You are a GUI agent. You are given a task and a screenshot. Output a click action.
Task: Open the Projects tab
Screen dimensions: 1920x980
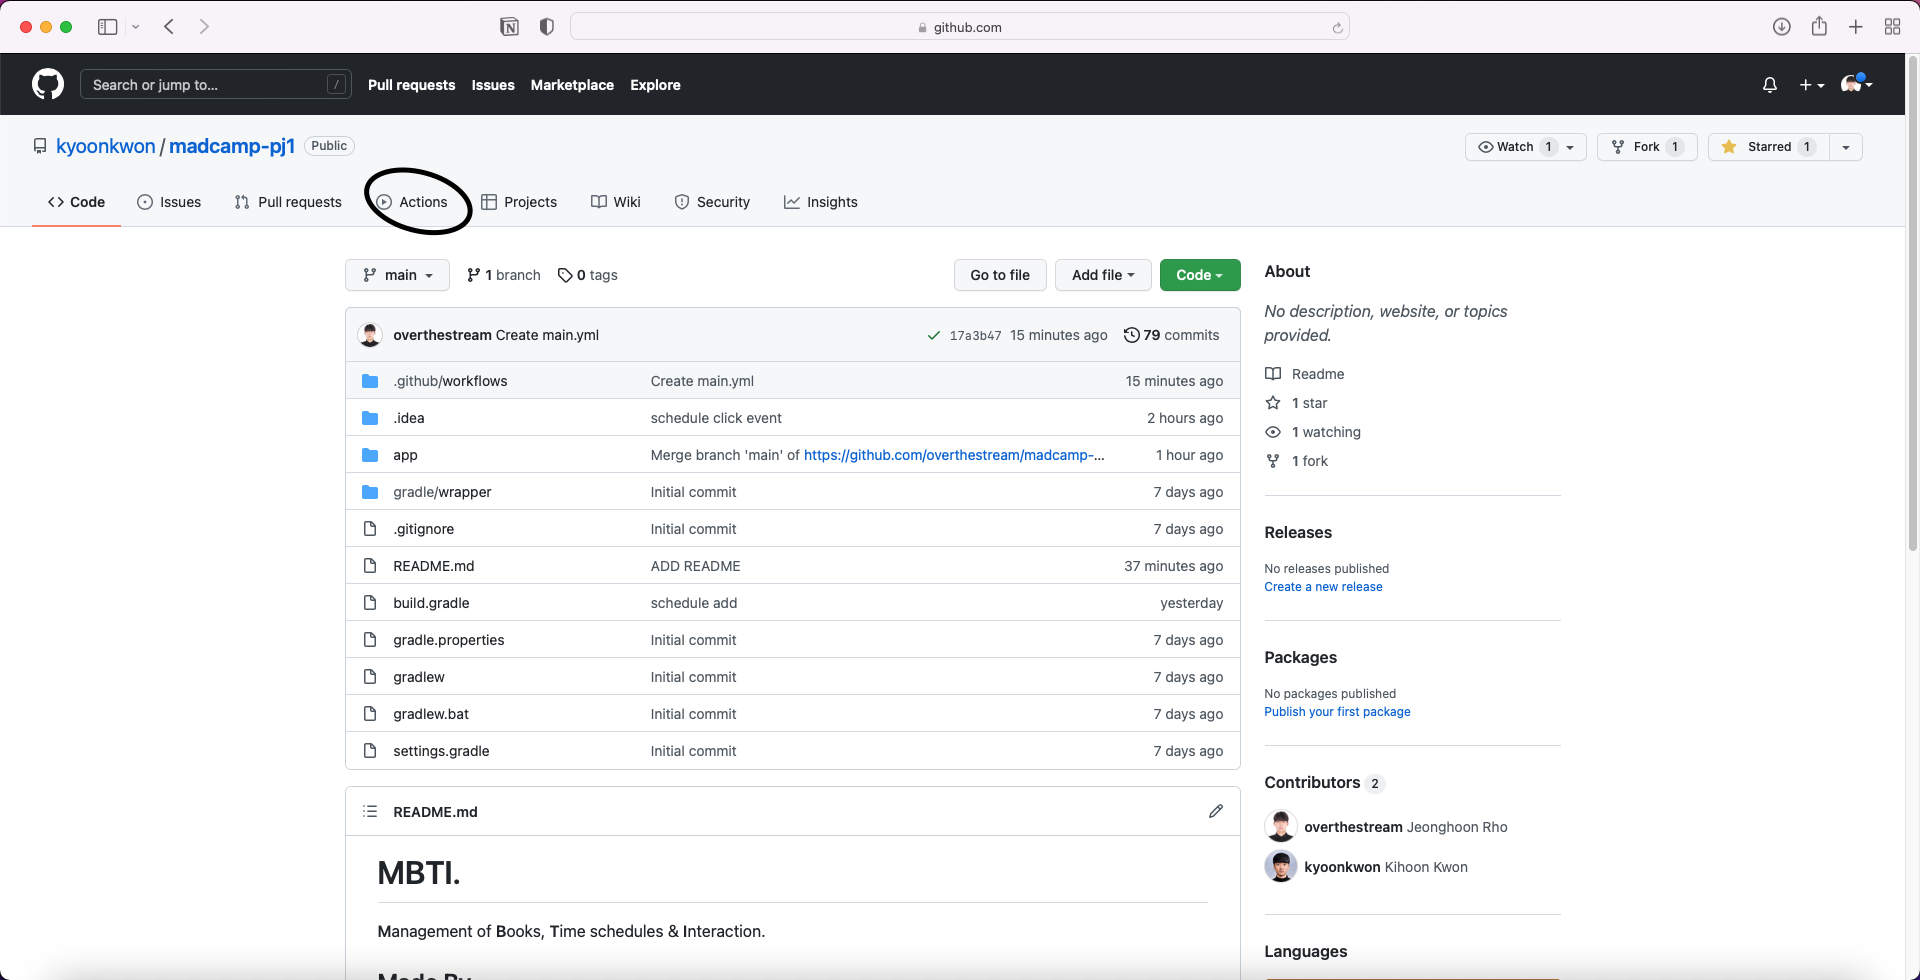(x=519, y=202)
